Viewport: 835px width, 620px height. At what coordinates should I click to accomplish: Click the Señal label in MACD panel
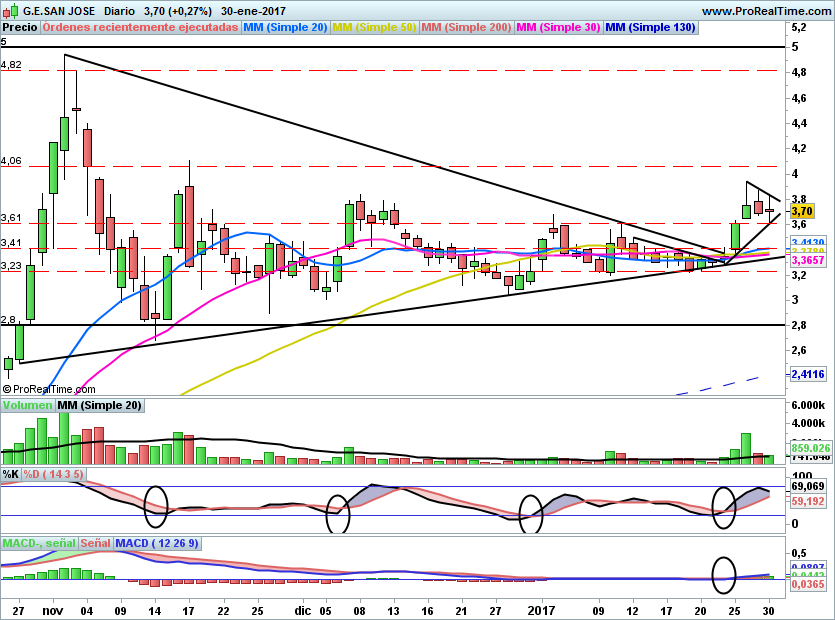(x=95, y=543)
